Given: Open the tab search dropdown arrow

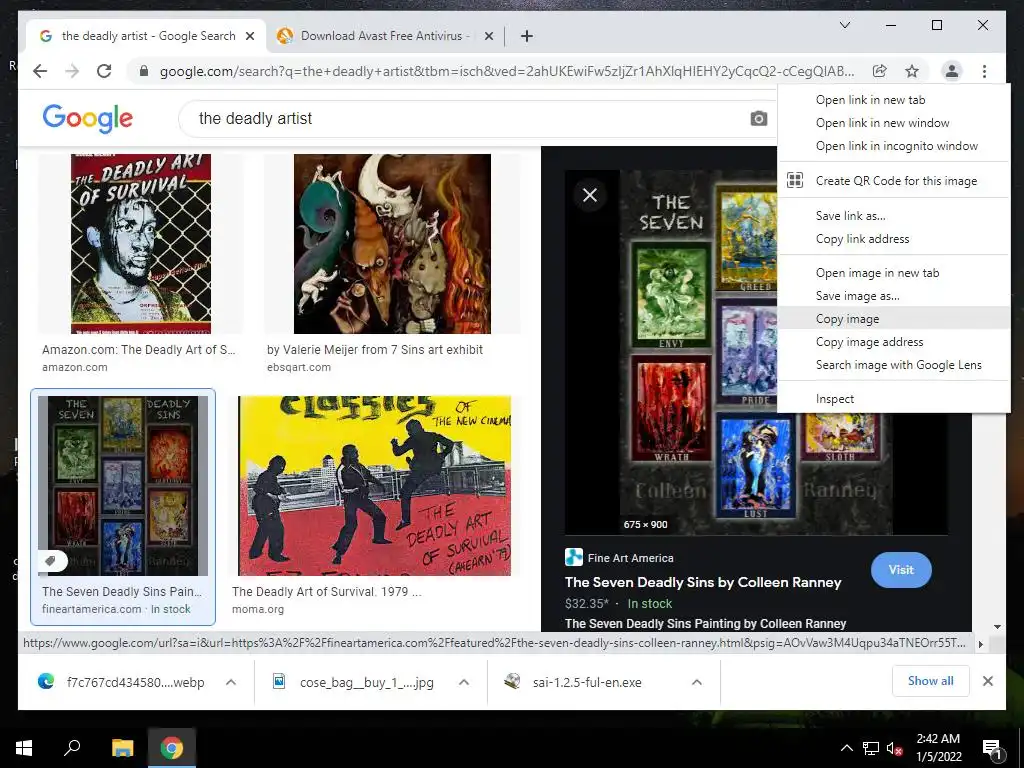Looking at the screenshot, I should [x=844, y=25].
